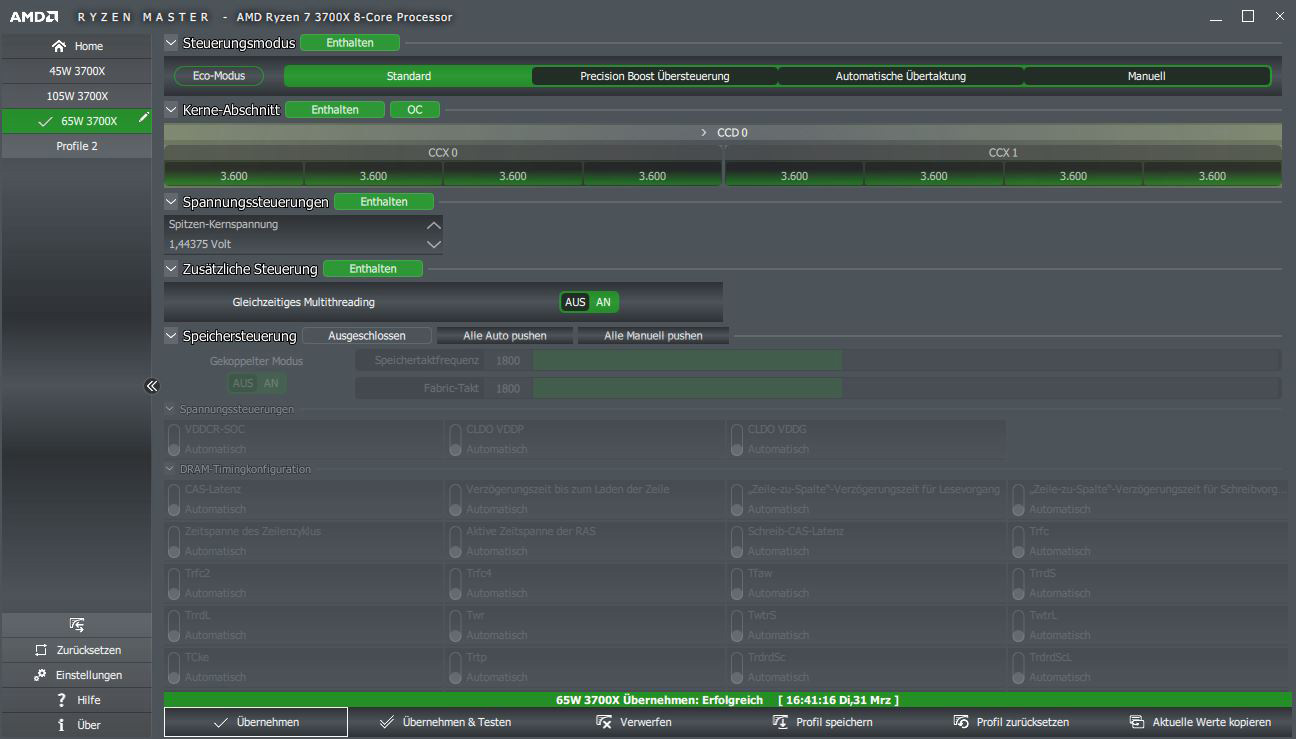Click Übernehmen & Testen icon
The width and height of the screenshot is (1296, 739).
387,722
